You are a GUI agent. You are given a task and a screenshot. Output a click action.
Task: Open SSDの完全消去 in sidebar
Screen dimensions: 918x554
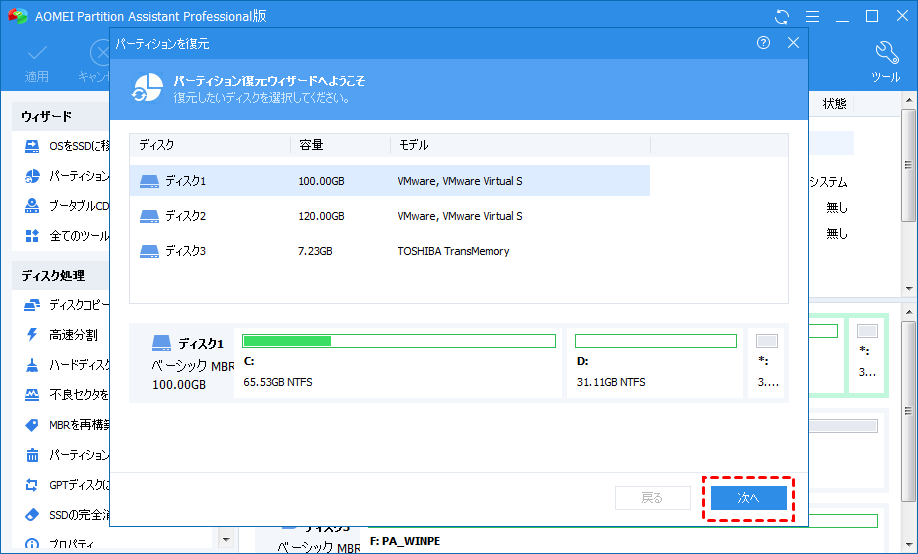66,515
